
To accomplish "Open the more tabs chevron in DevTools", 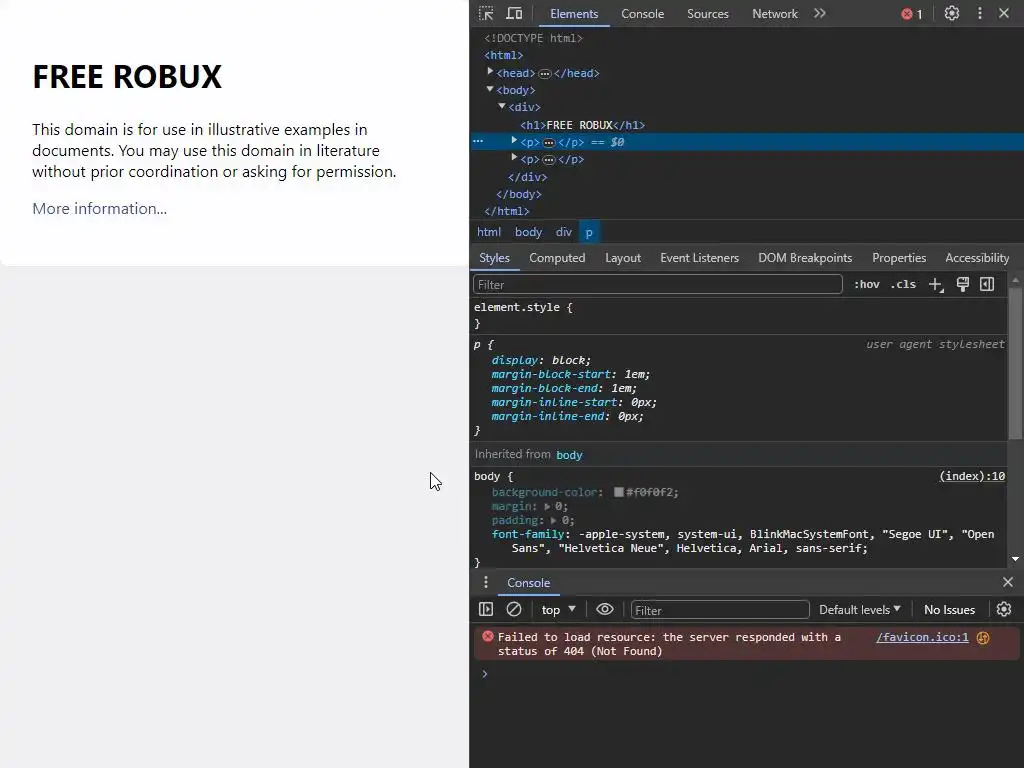I will pyautogui.click(x=820, y=13).
